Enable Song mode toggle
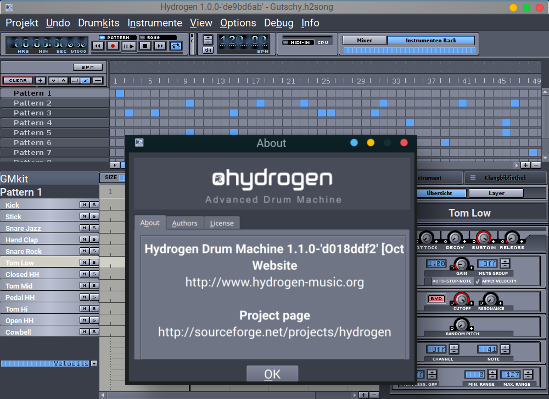This screenshot has width=549, height=399. (158, 37)
